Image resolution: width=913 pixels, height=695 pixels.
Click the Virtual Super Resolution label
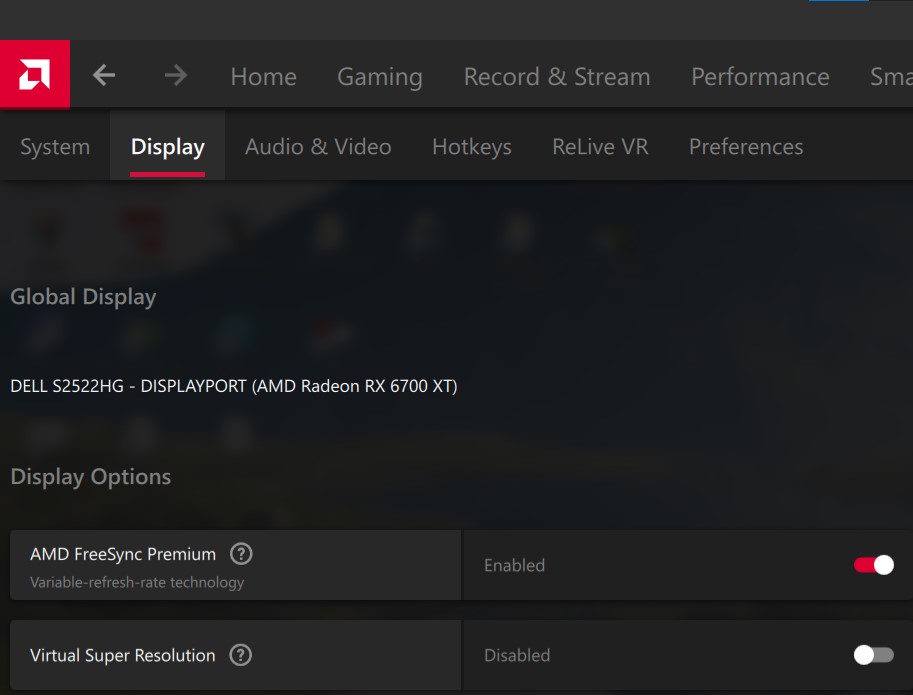[123, 655]
